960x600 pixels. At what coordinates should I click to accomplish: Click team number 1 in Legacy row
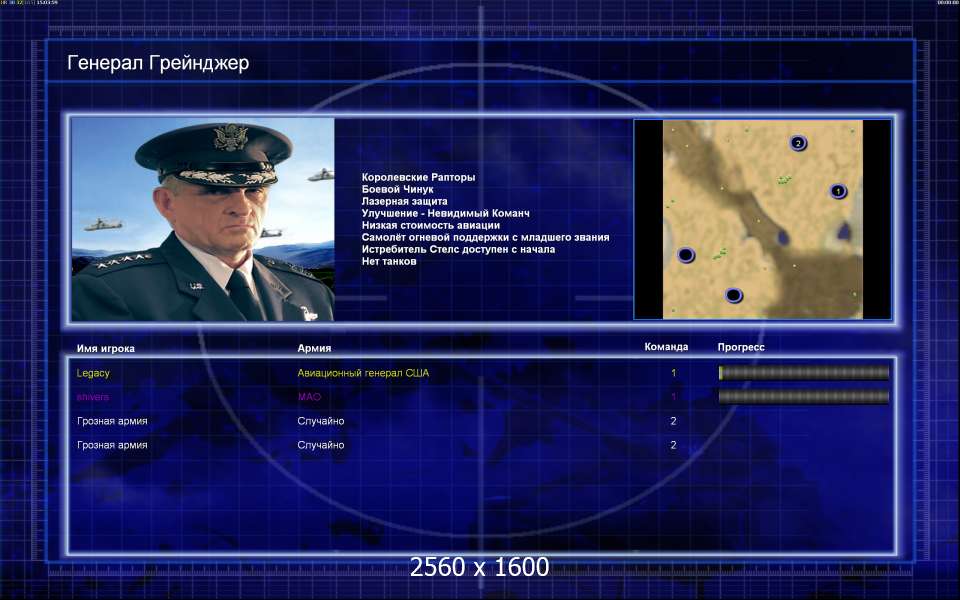(x=673, y=373)
